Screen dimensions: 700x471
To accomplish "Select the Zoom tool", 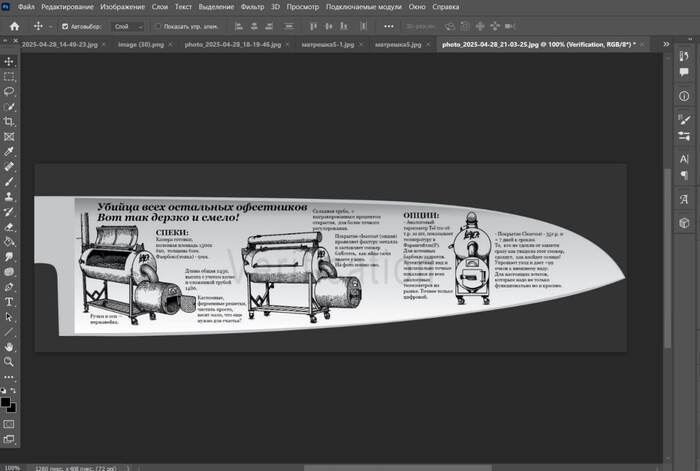I will (9, 361).
